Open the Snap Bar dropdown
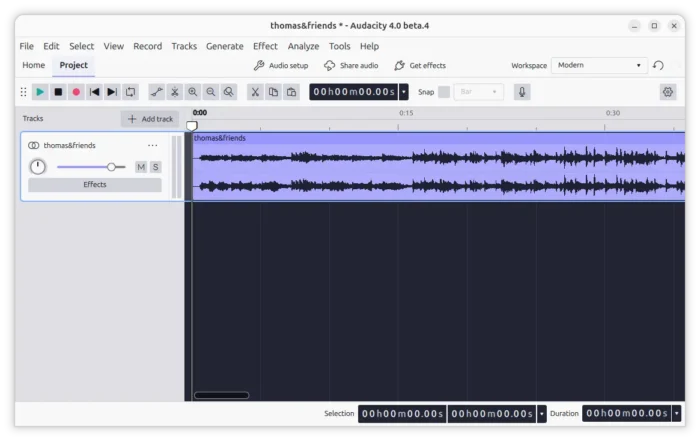This screenshot has width=700, height=441. [479, 92]
